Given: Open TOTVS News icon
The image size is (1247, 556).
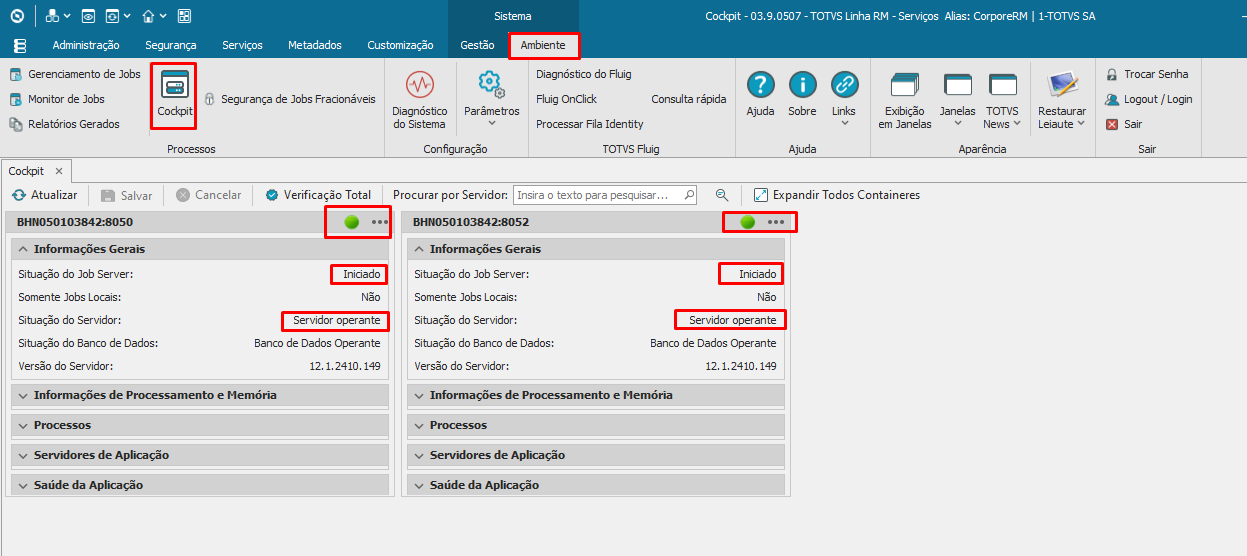Looking at the screenshot, I should point(1003,85).
